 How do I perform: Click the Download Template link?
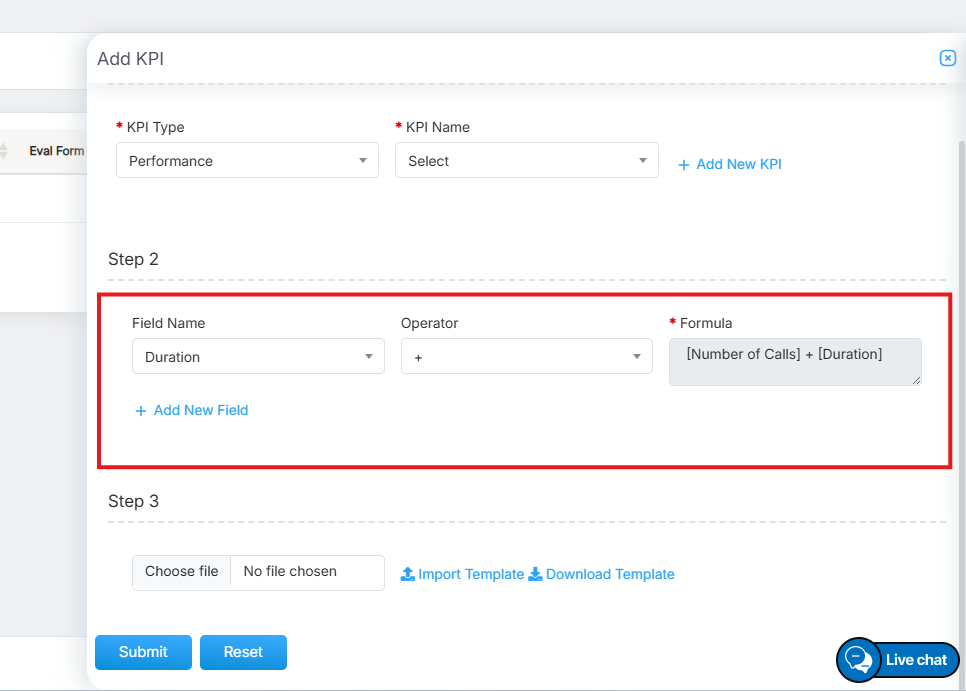coord(610,574)
